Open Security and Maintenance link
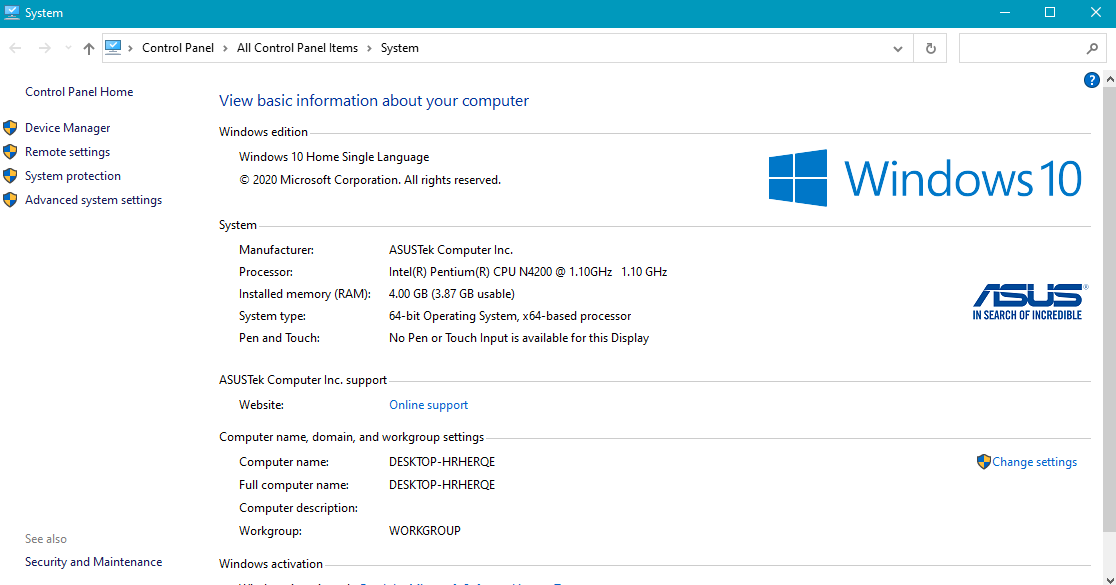Screen dimensions: 1116x585 93,562
